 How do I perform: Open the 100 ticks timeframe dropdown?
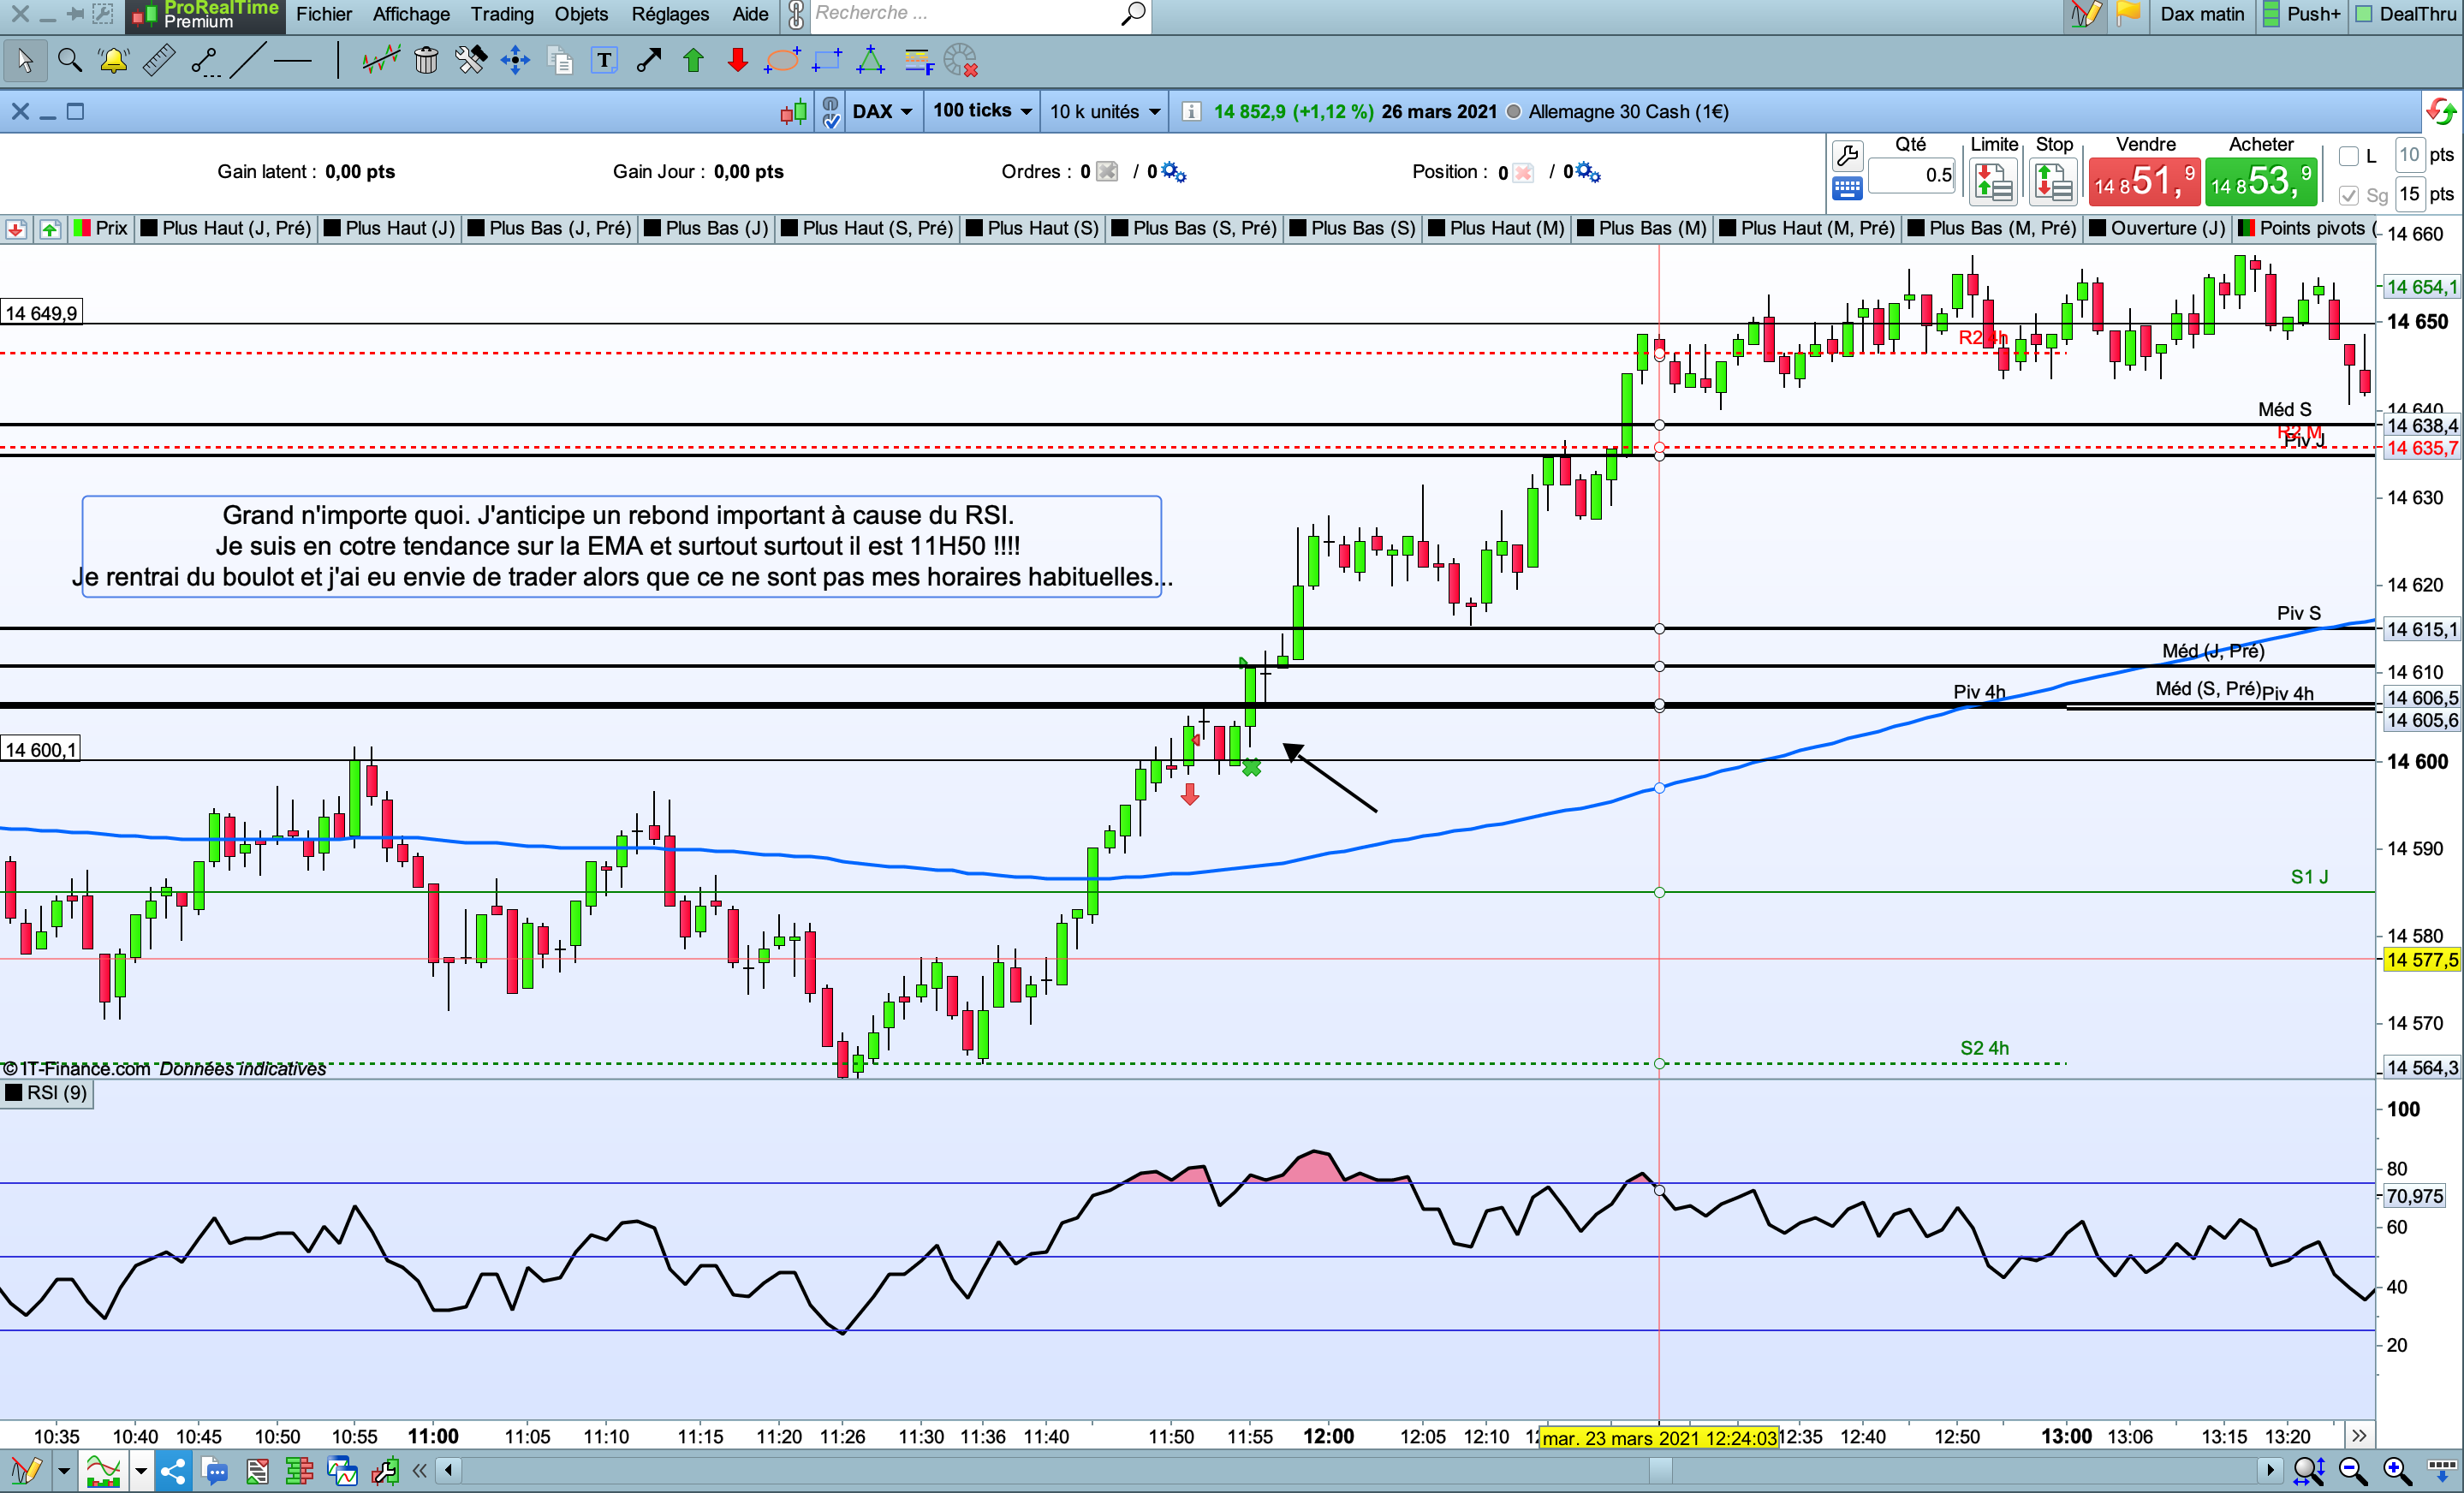point(981,111)
